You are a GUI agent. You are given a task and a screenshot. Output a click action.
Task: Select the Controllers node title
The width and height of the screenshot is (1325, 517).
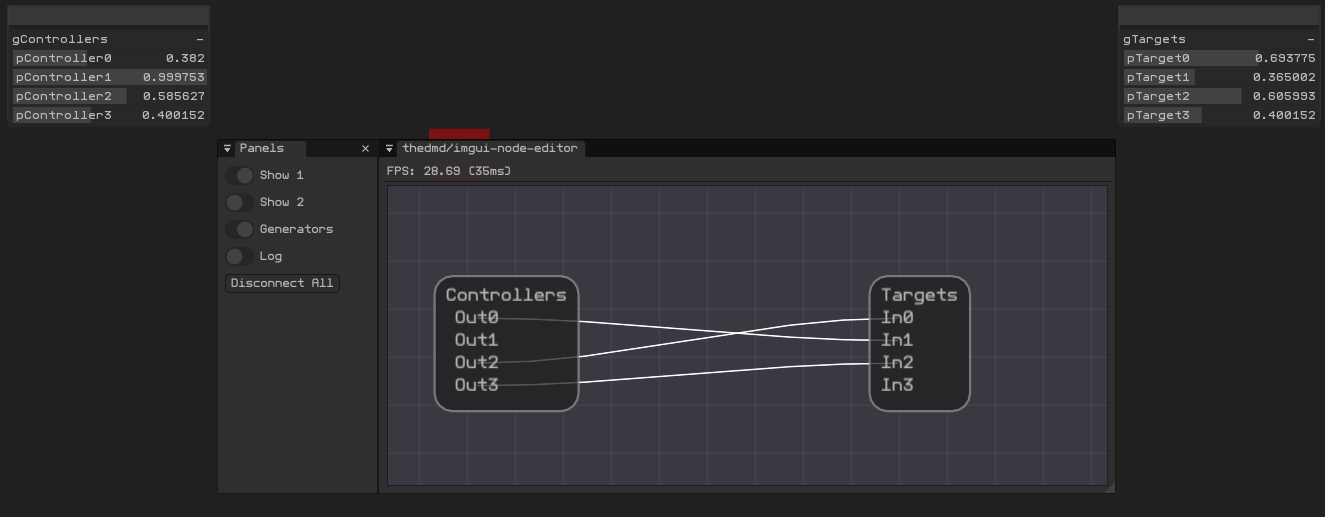click(506, 295)
